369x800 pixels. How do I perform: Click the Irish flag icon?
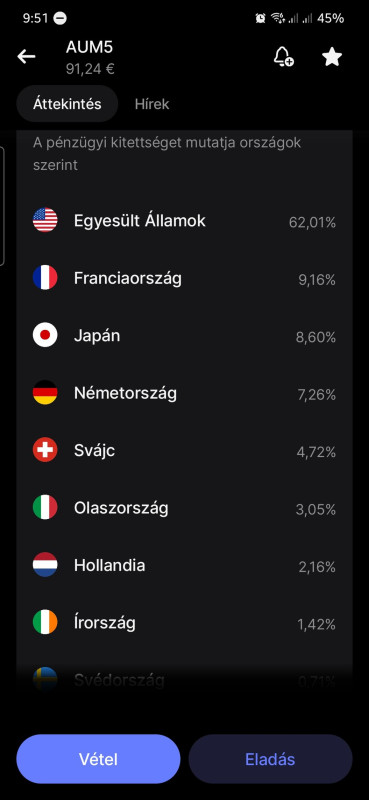click(45, 622)
